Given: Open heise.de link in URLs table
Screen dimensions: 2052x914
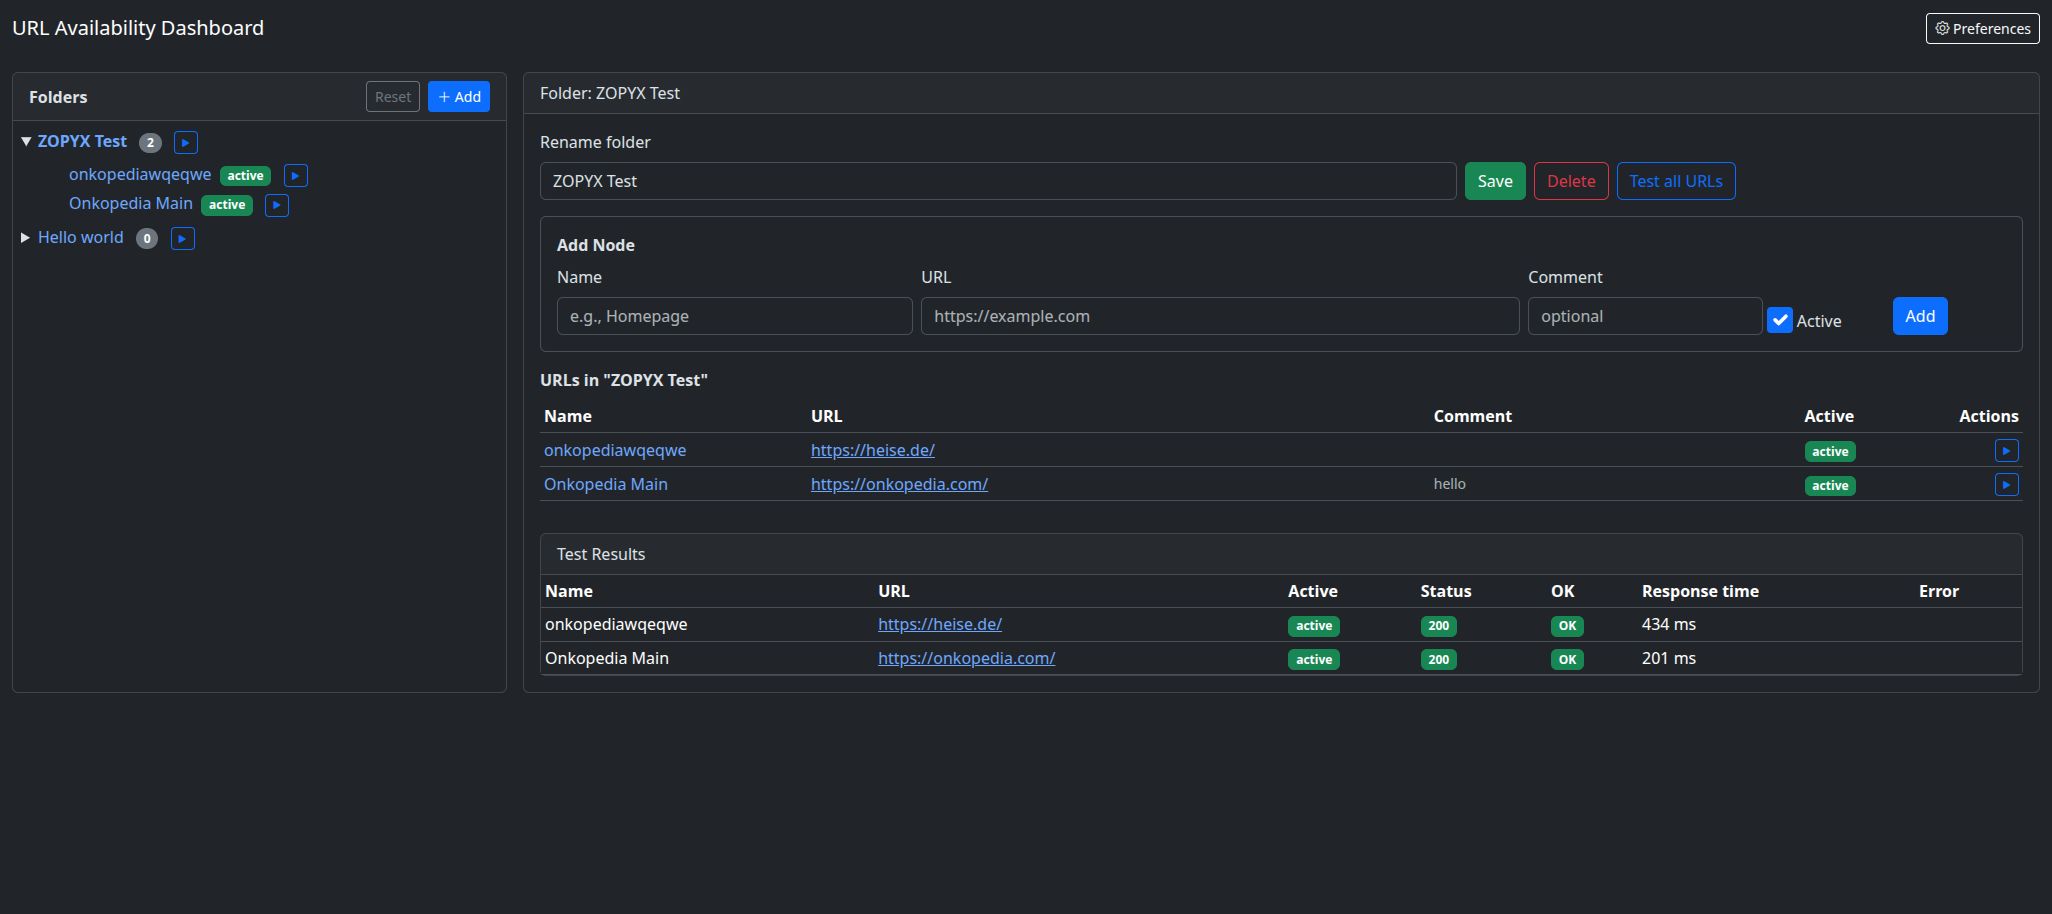Looking at the screenshot, I should pos(872,451).
